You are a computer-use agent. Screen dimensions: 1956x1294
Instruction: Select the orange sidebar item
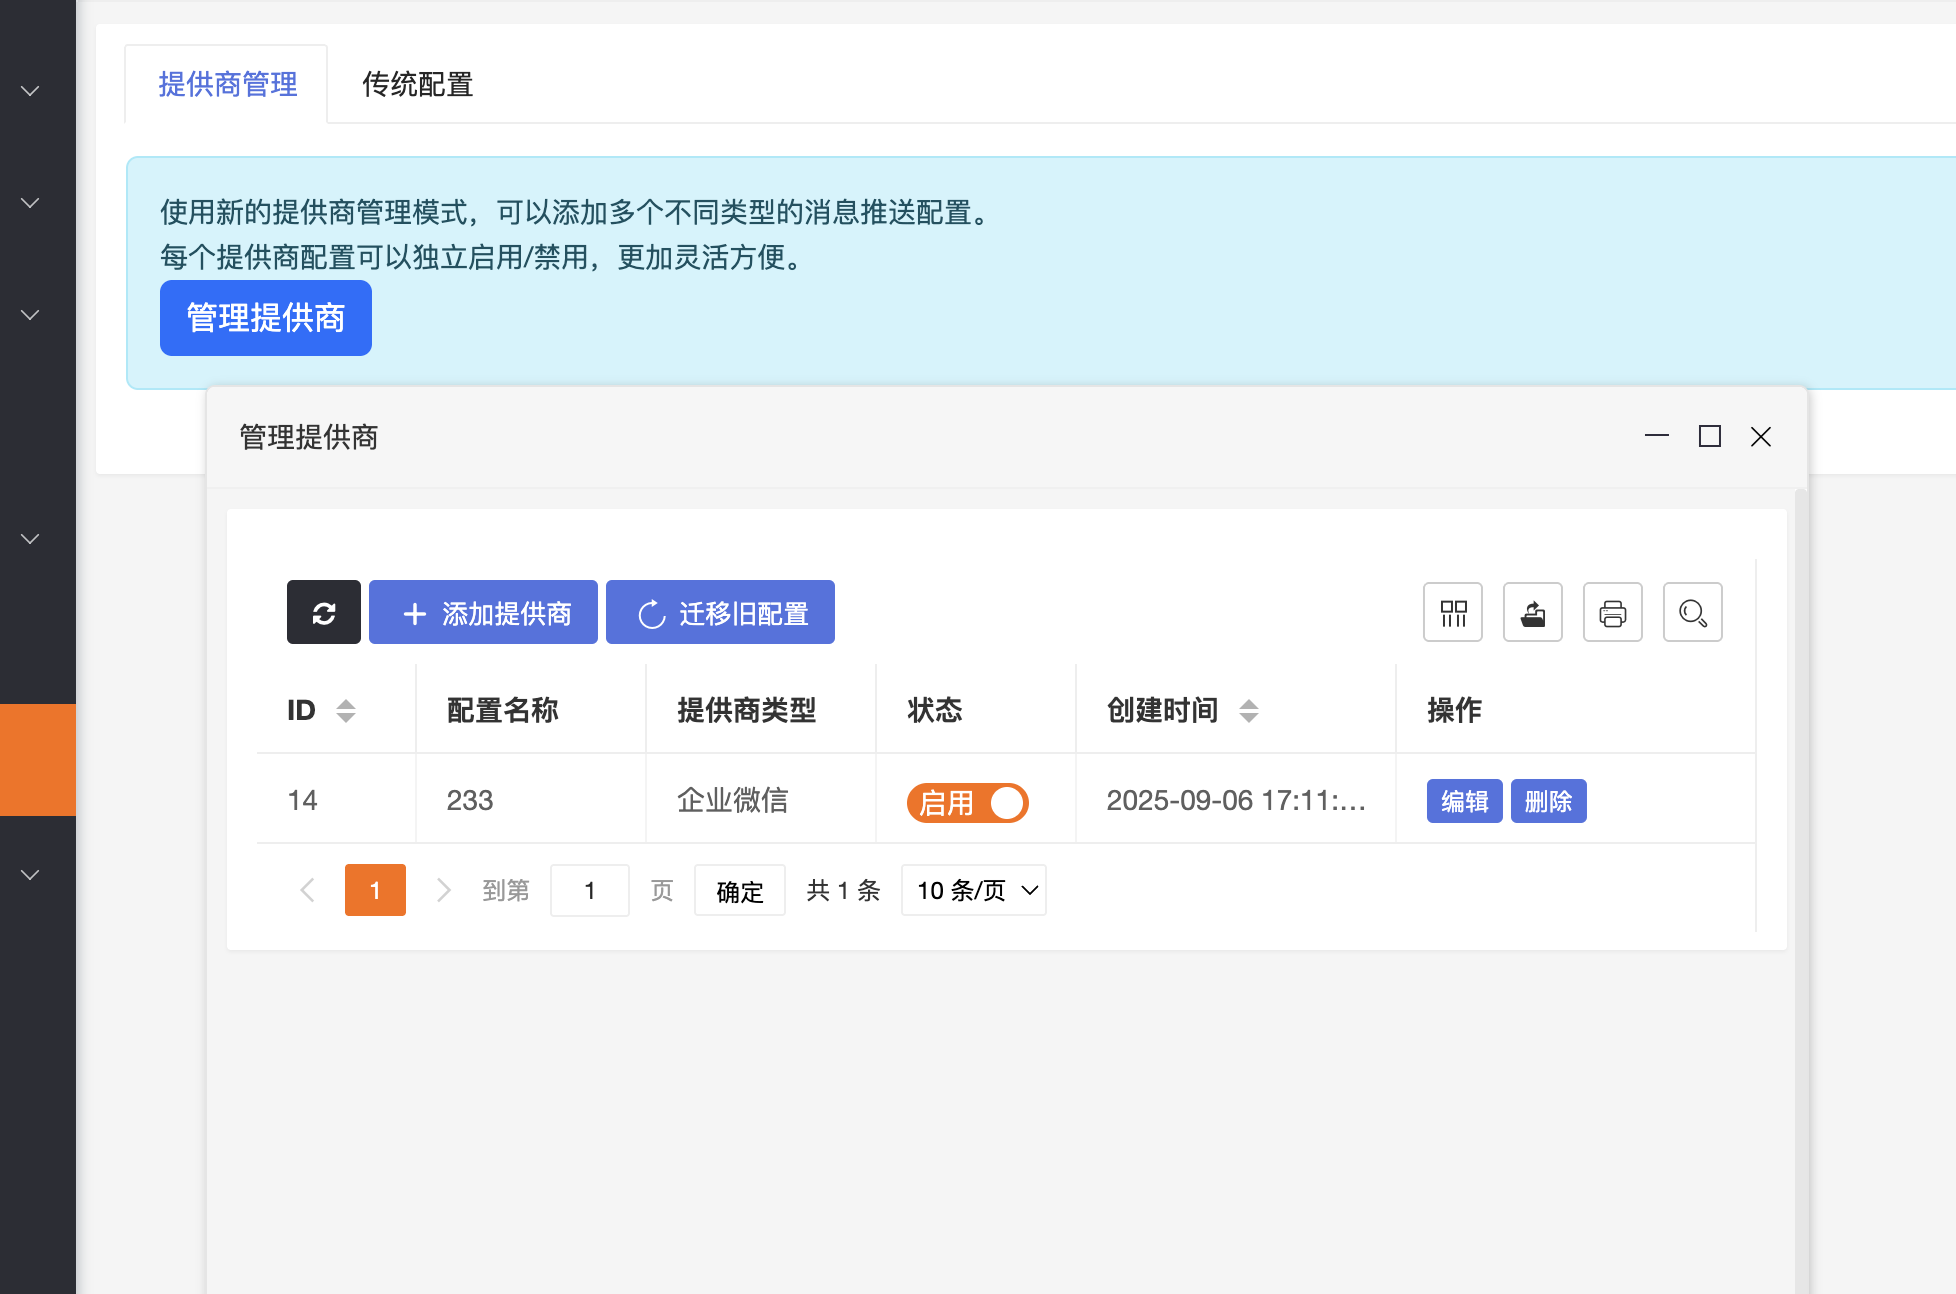coord(37,760)
